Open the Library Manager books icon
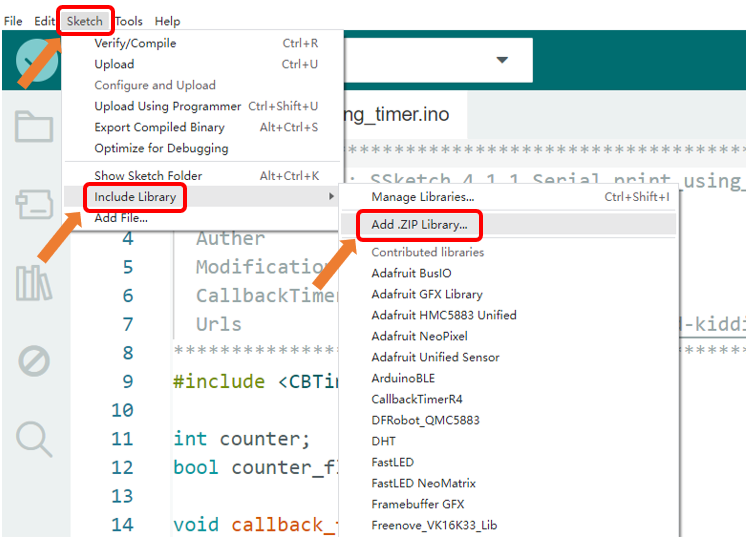This screenshot has height=548, width=752. [x=34, y=283]
